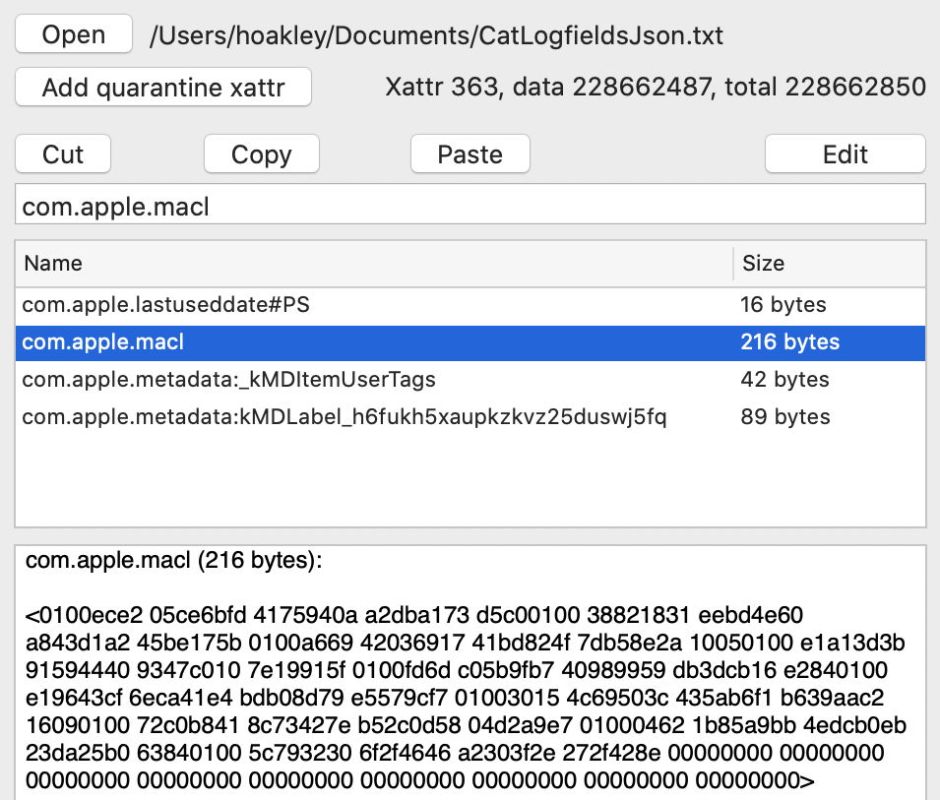Click the 89 bytes size cell
The height and width of the screenshot is (800, 940).
(x=784, y=417)
